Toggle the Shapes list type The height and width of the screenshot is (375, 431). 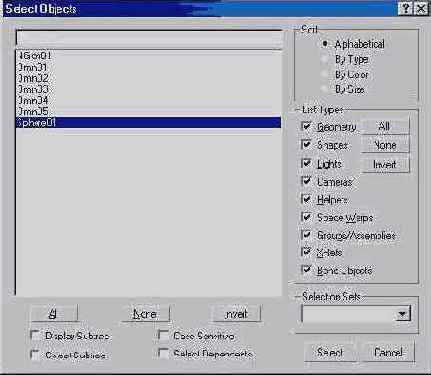pyautogui.click(x=306, y=145)
